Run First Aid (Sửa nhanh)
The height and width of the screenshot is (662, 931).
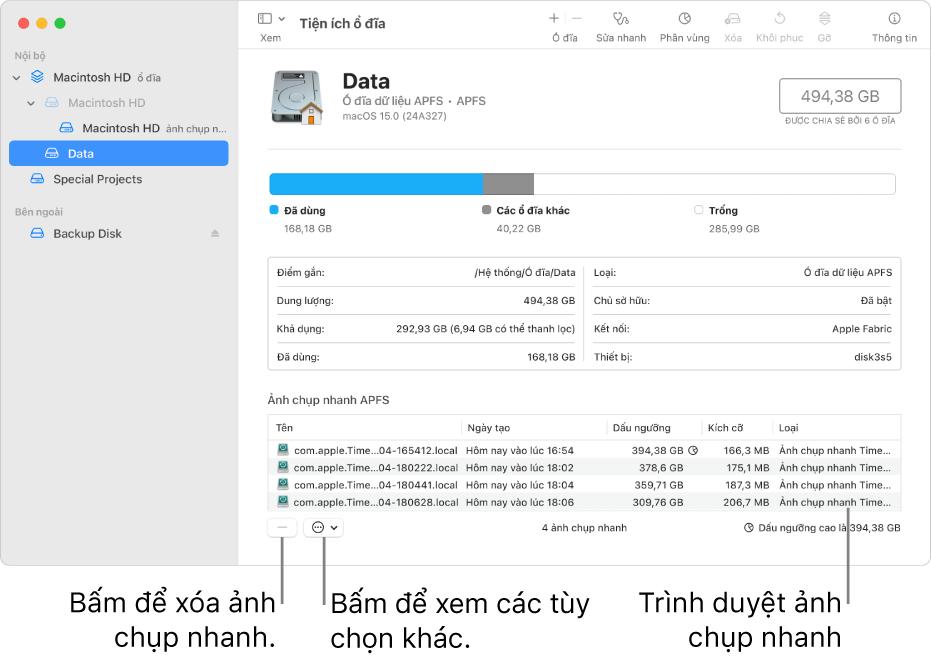tap(620, 19)
